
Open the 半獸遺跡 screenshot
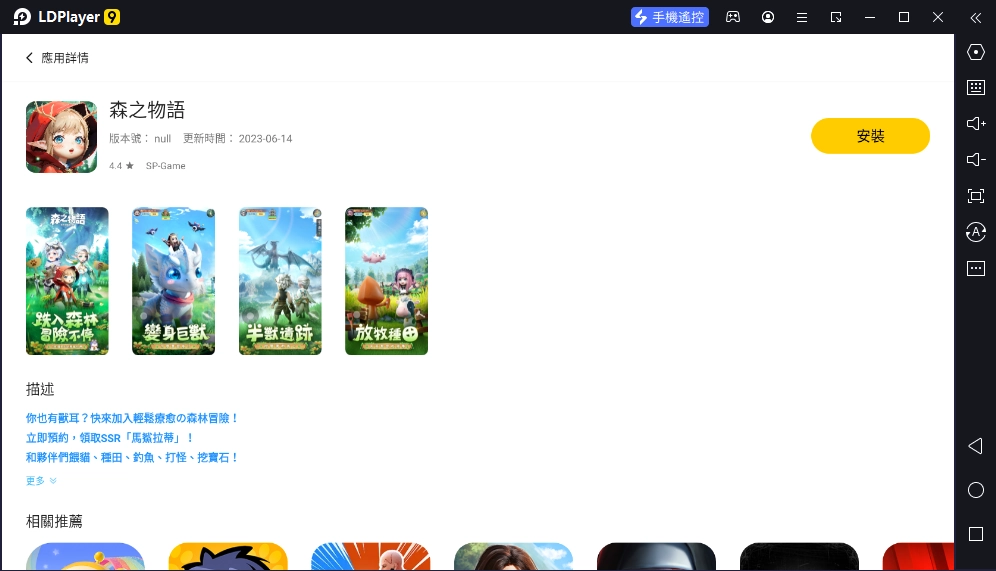pos(280,281)
